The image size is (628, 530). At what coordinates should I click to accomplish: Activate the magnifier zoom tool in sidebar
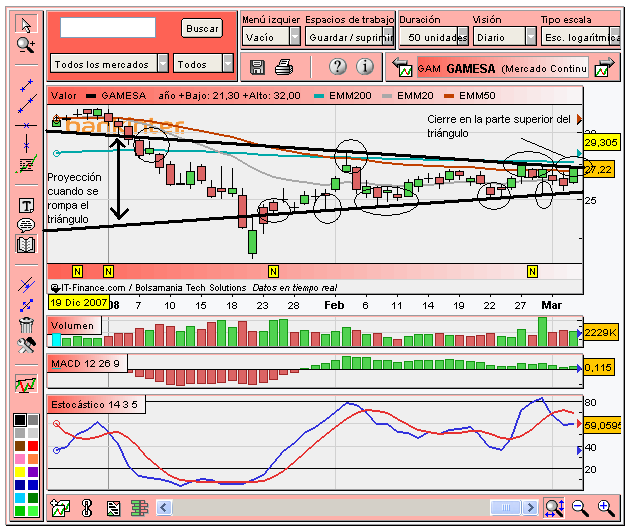pos(26,45)
